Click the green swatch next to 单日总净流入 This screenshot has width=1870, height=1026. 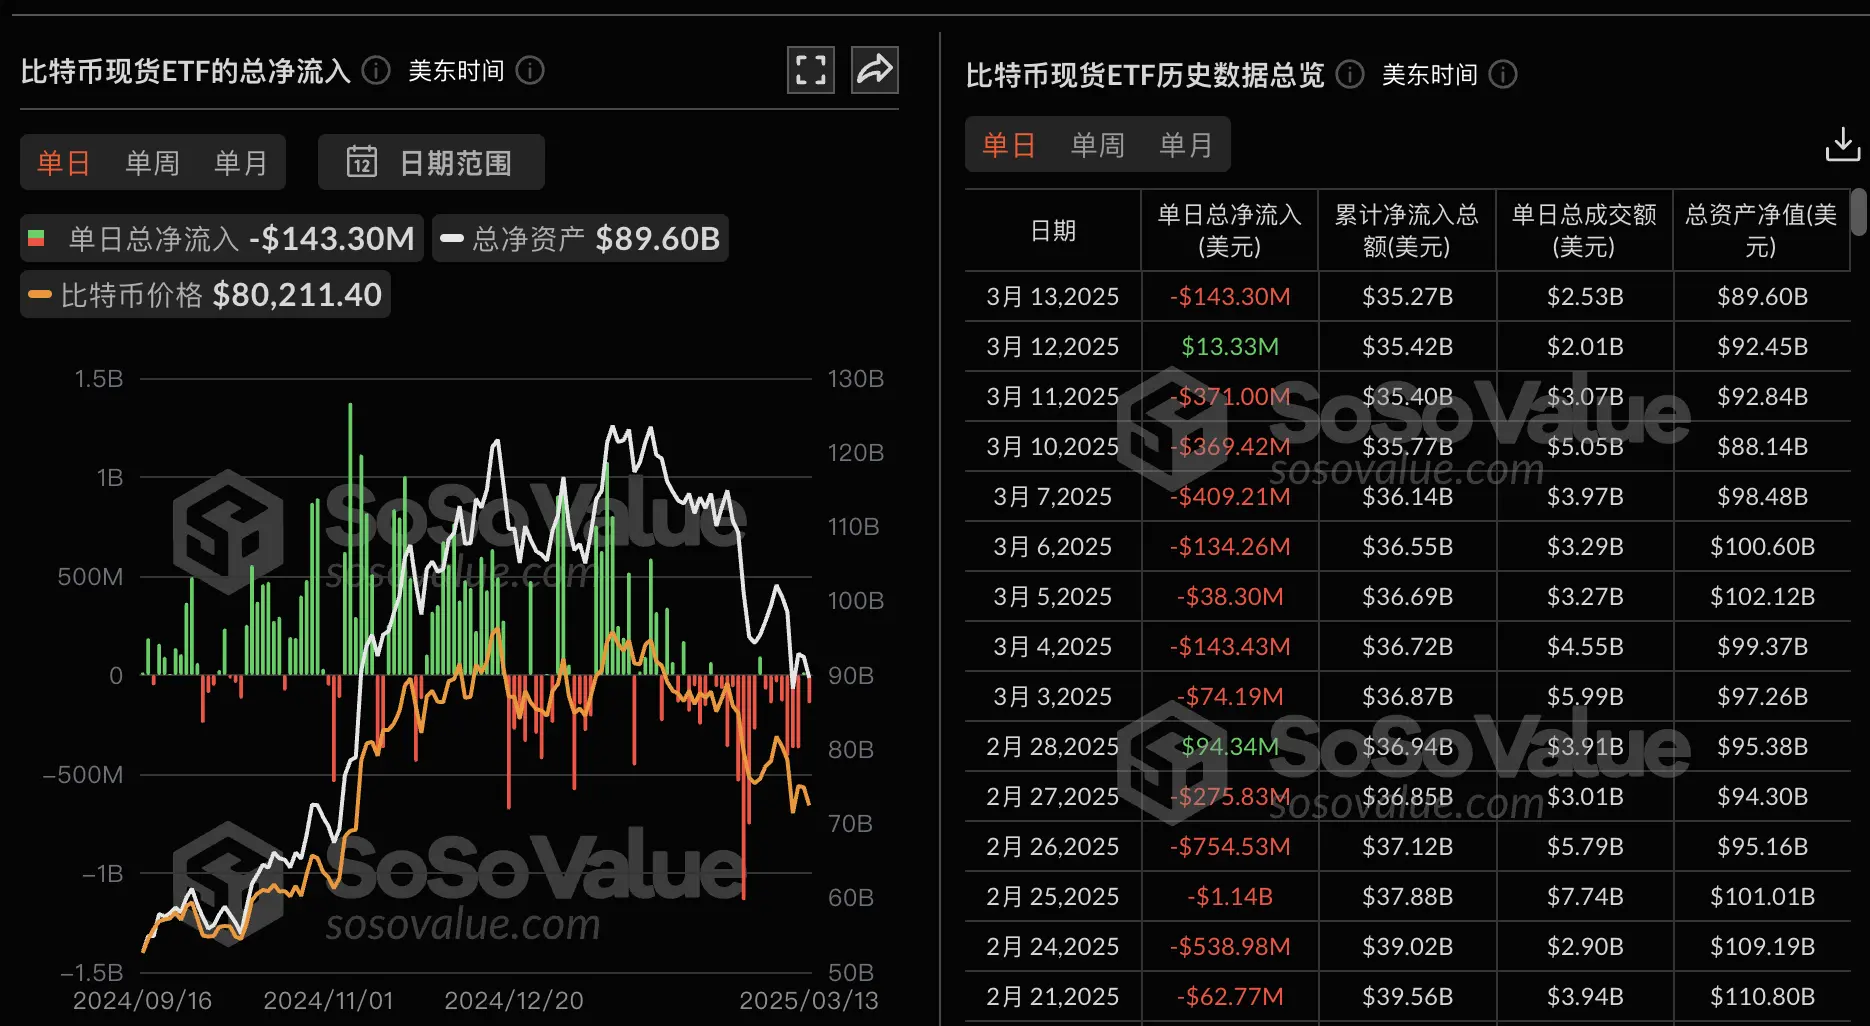(x=37, y=238)
